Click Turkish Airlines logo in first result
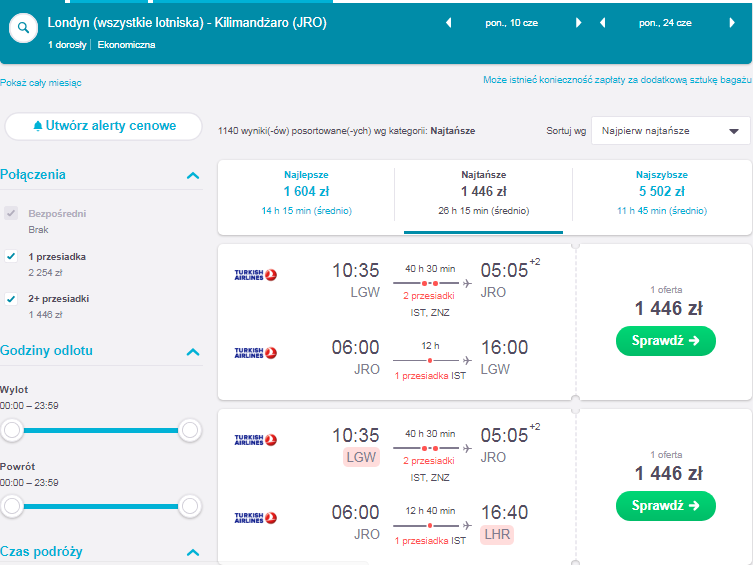Screen dimensions: 753x565 [x=255, y=275]
